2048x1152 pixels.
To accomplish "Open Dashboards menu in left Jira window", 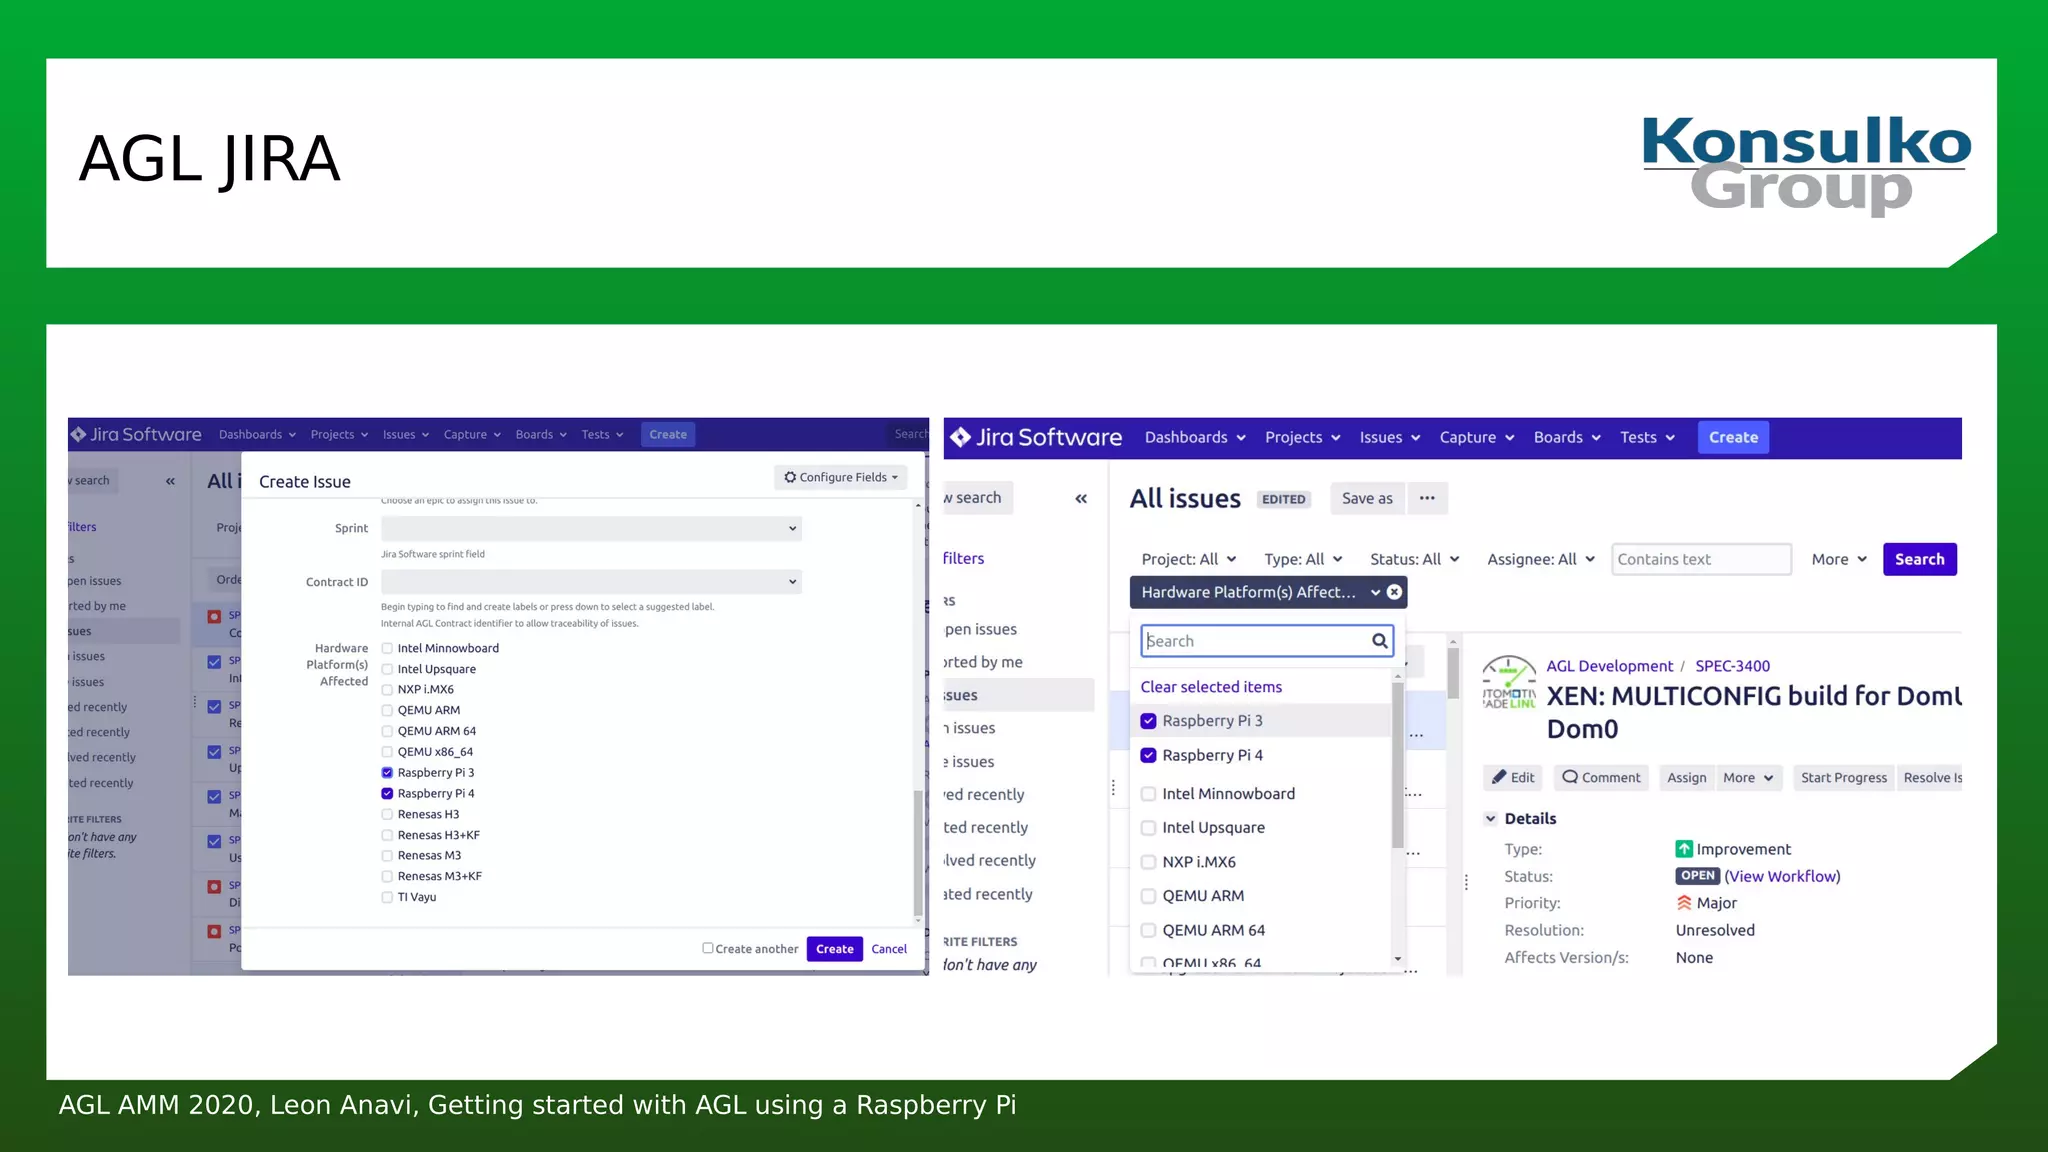I will 257,434.
